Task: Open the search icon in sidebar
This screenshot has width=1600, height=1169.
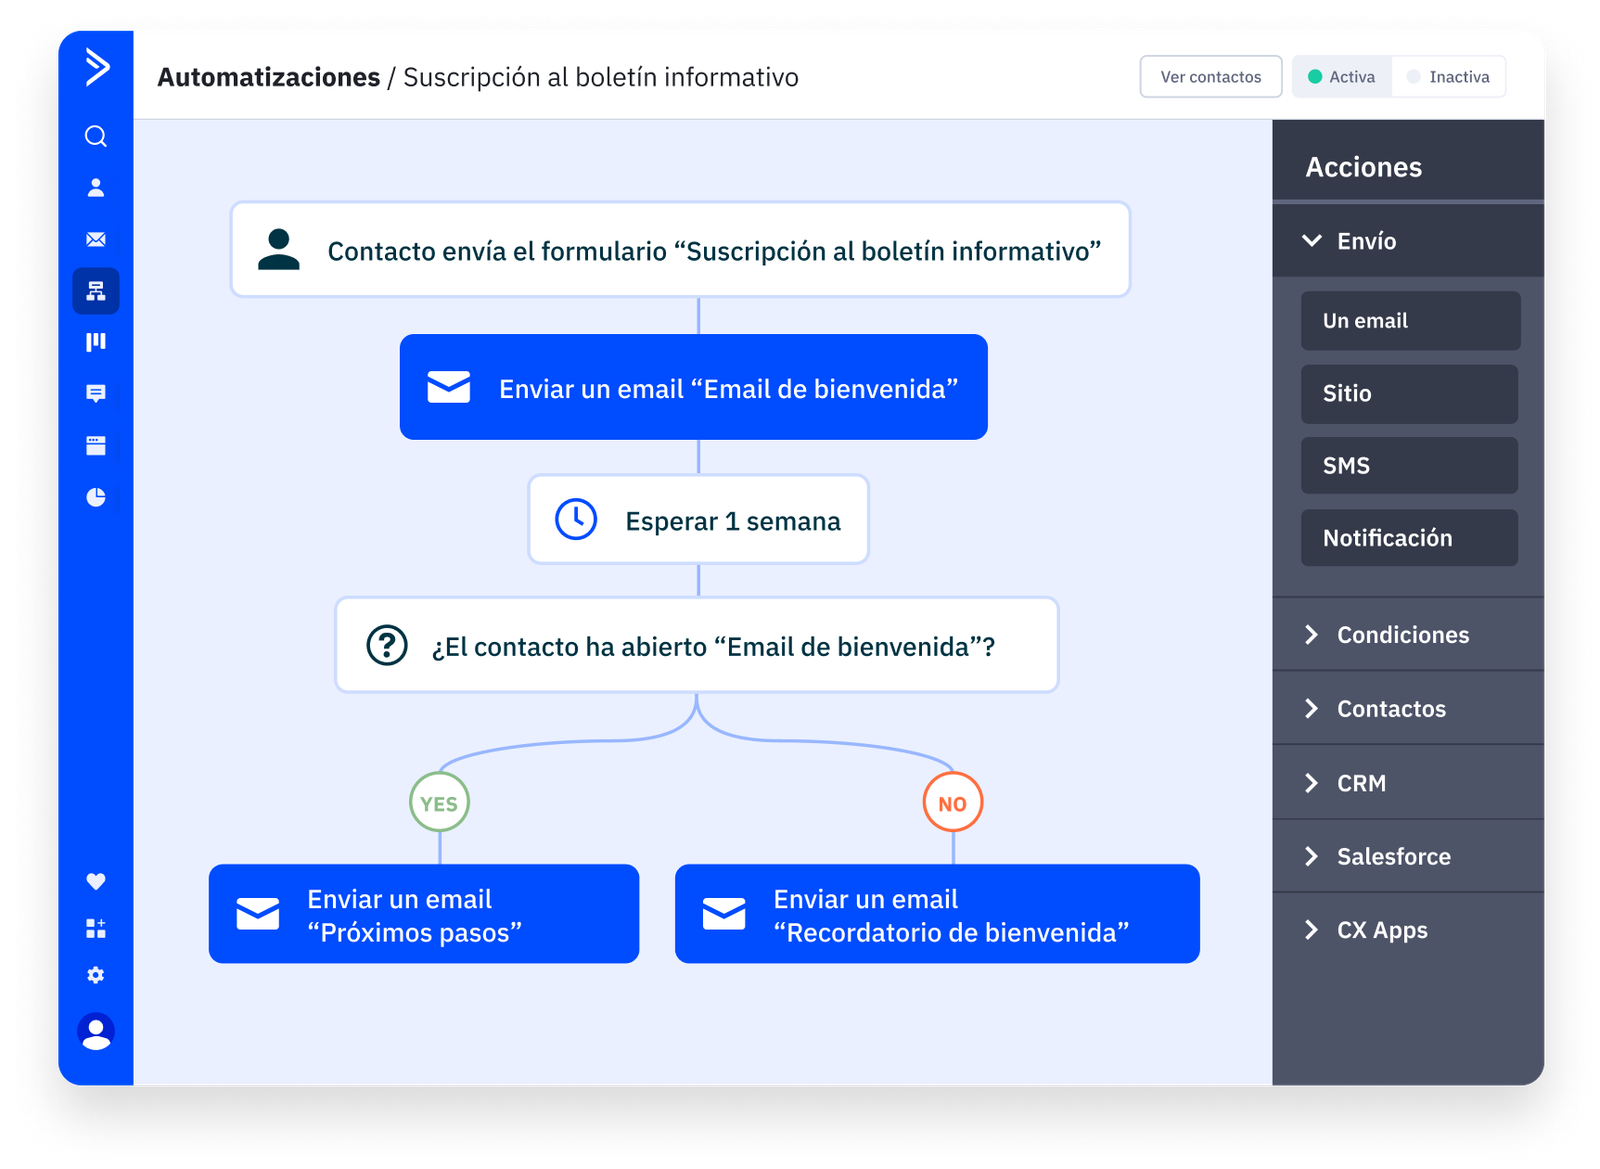Action: point(96,136)
